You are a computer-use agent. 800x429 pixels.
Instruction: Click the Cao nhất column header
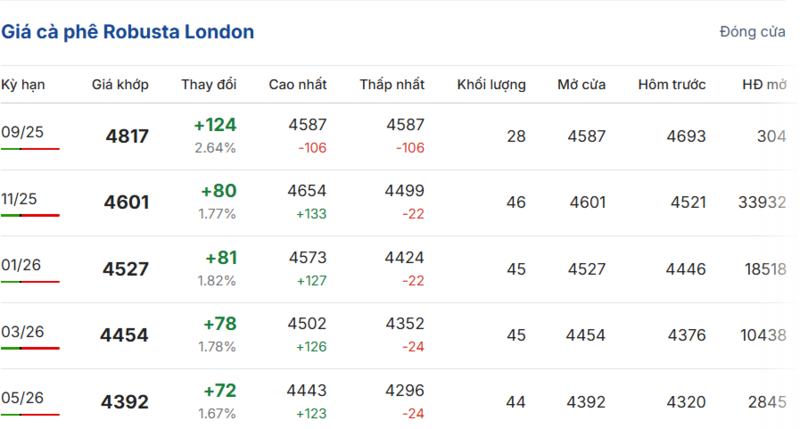pyautogui.click(x=297, y=85)
